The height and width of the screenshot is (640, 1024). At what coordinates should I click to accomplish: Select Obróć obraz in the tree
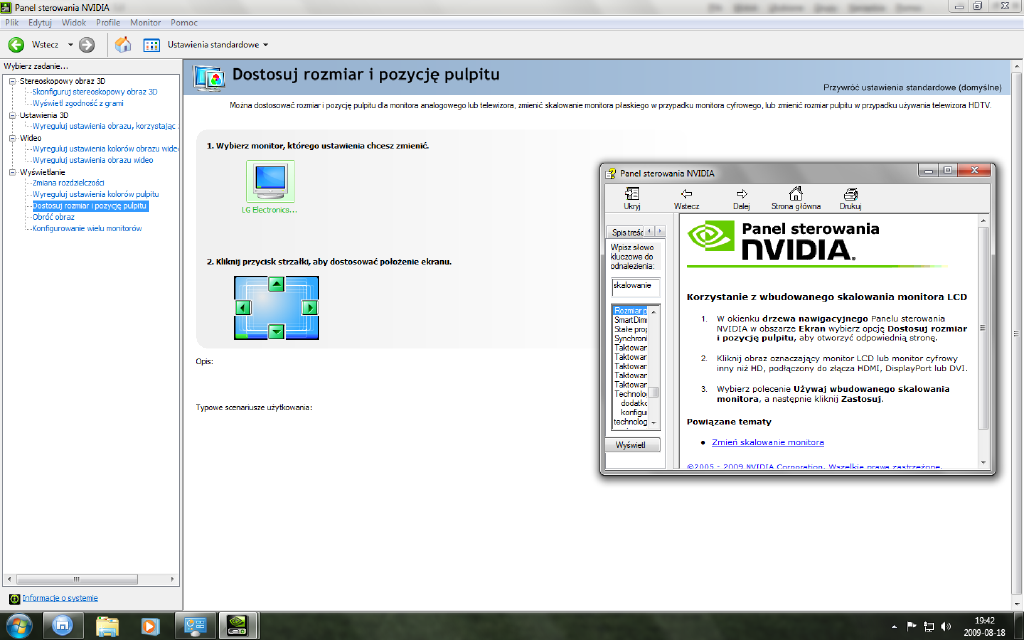point(54,217)
